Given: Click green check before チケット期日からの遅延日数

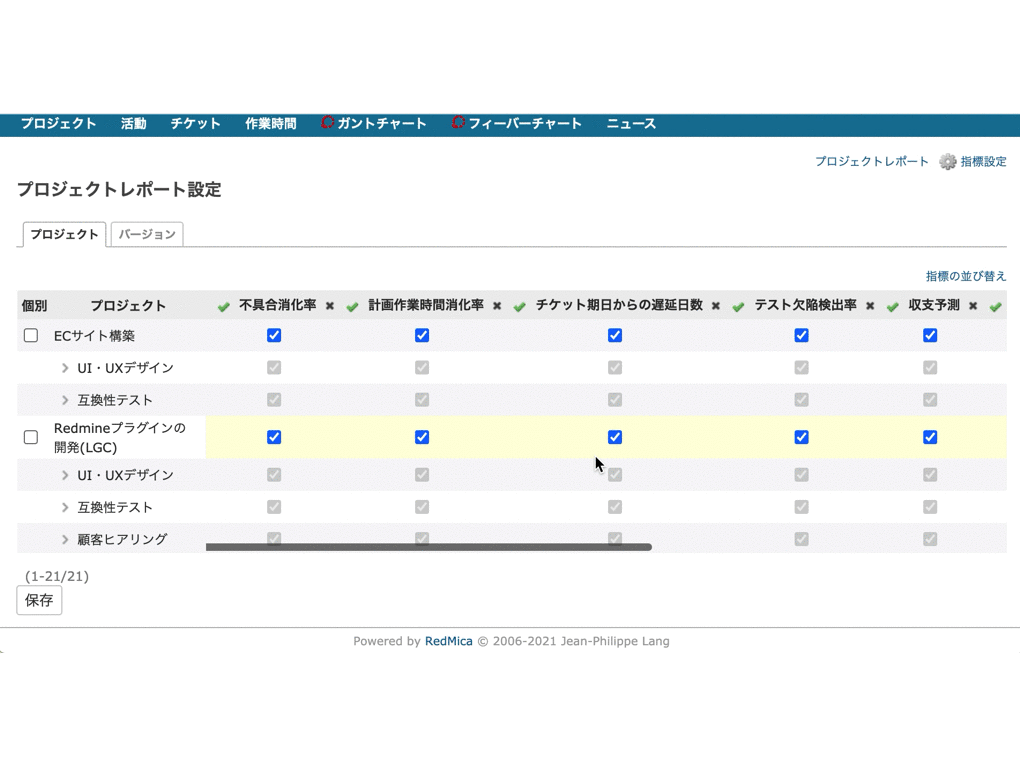Looking at the screenshot, I should click(x=519, y=306).
